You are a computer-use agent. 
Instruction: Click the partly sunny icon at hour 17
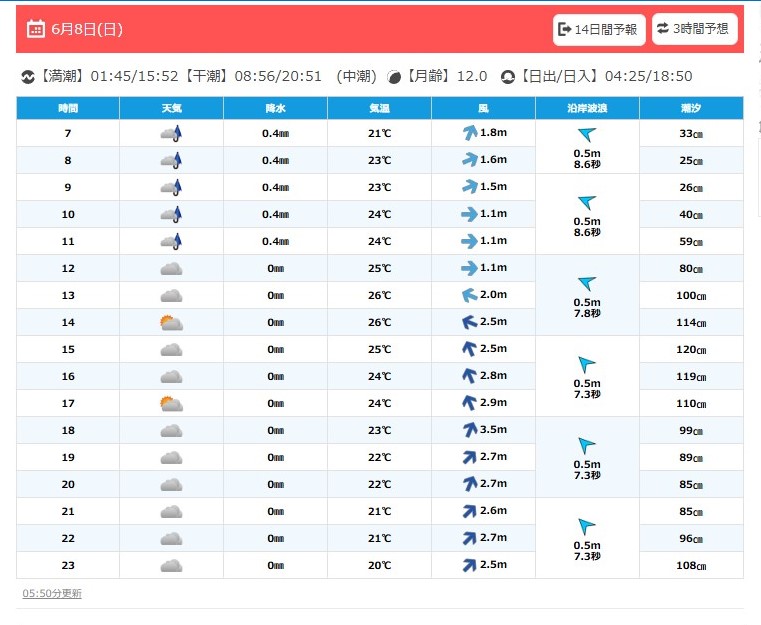[x=171, y=403]
